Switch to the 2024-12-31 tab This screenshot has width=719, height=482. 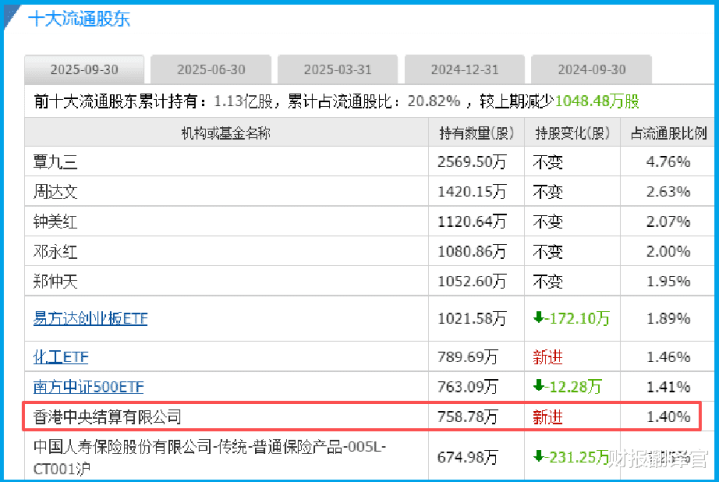[465, 69]
